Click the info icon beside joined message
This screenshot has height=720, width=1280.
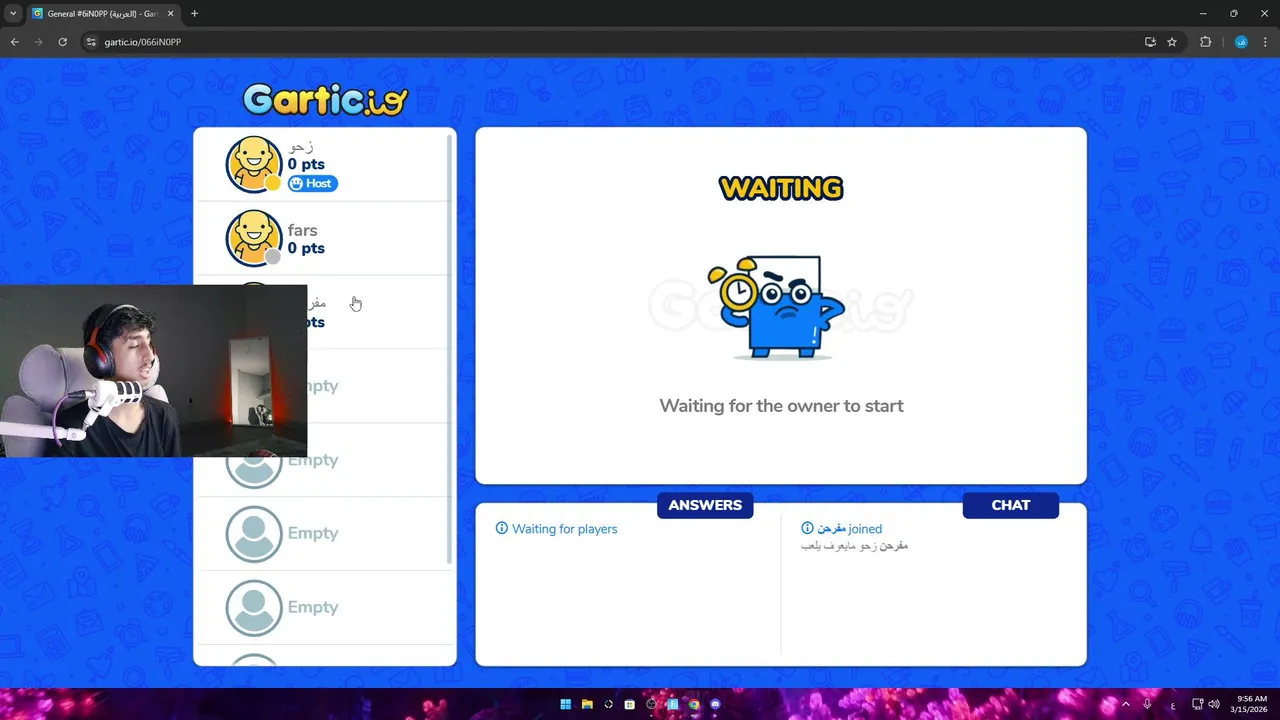[x=807, y=528]
